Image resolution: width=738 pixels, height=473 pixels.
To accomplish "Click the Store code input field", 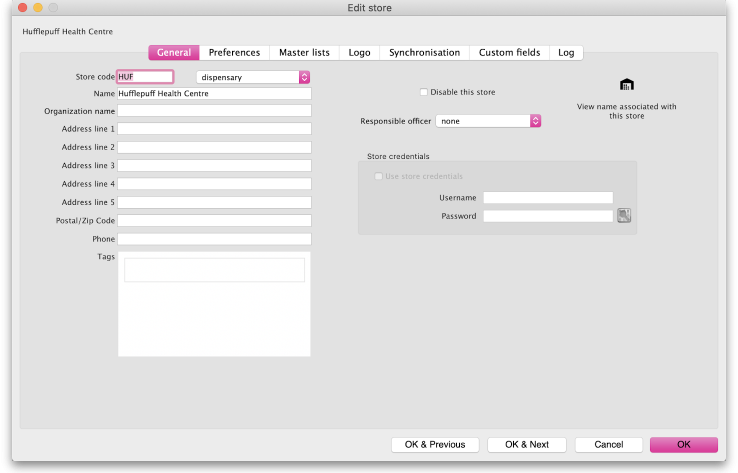I will tap(145, 77).
